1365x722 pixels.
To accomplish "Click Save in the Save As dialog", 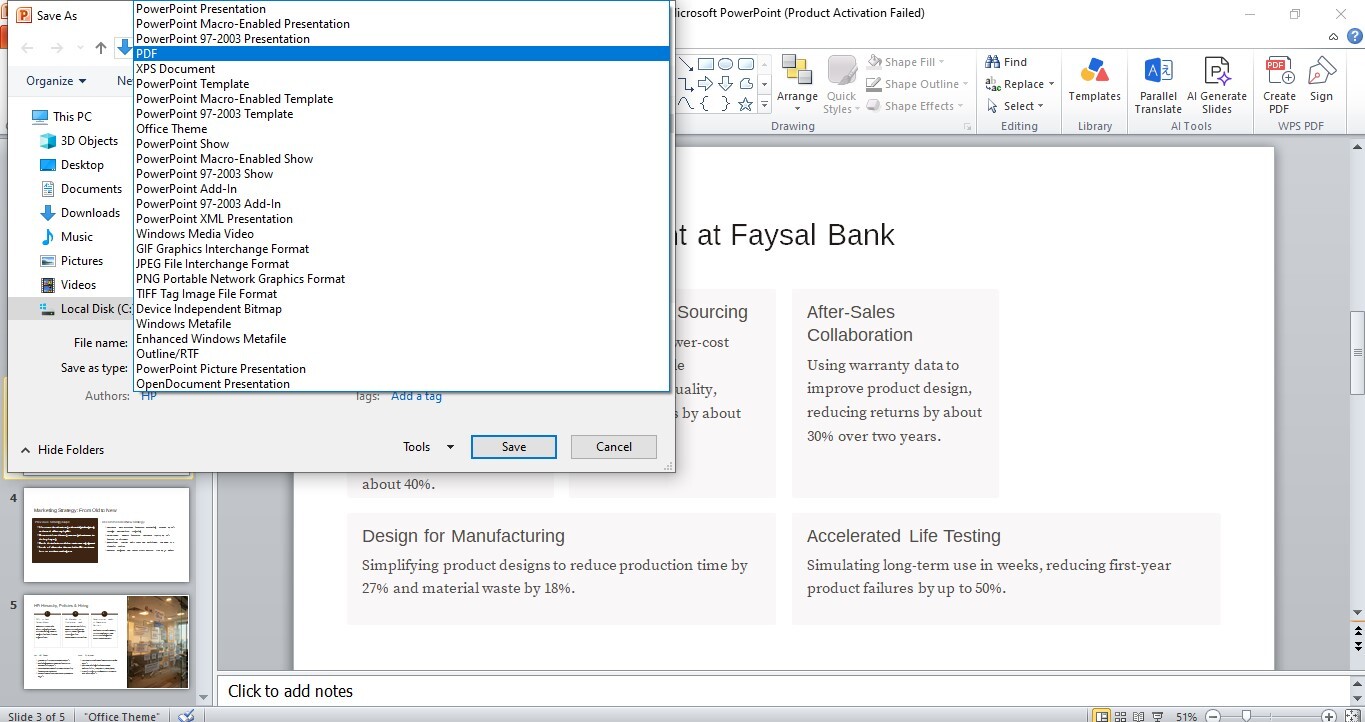I will (x=514, y=447).
